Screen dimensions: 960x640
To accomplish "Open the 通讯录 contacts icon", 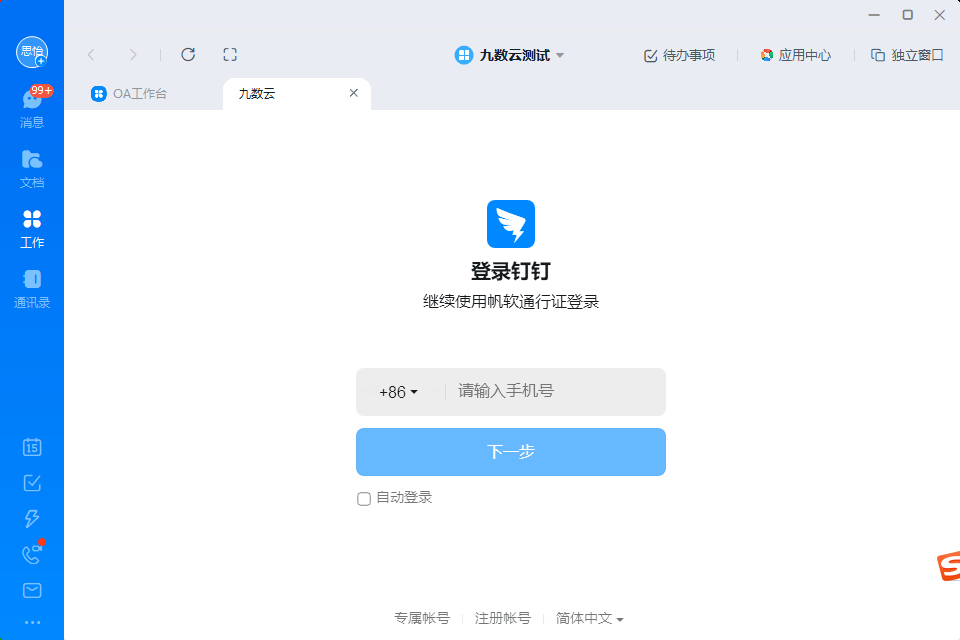I will [x=32, y=288].
